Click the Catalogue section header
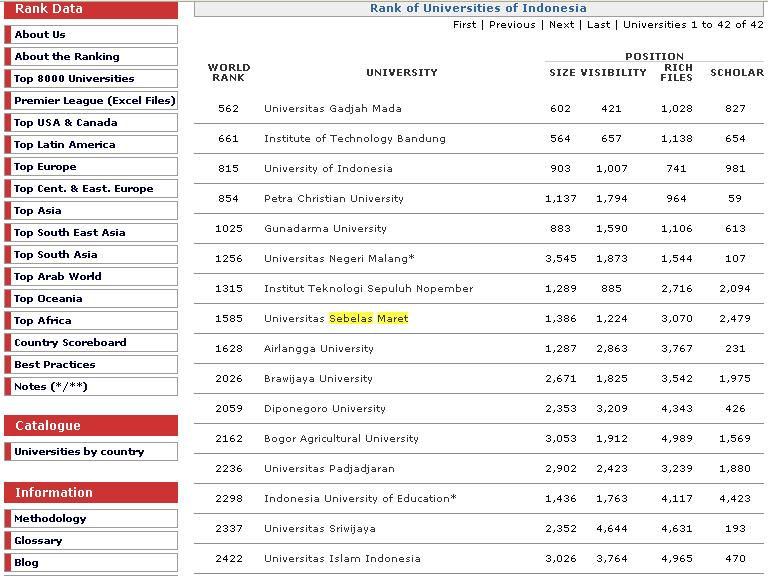The image size is (768, 576). (91, 426)
